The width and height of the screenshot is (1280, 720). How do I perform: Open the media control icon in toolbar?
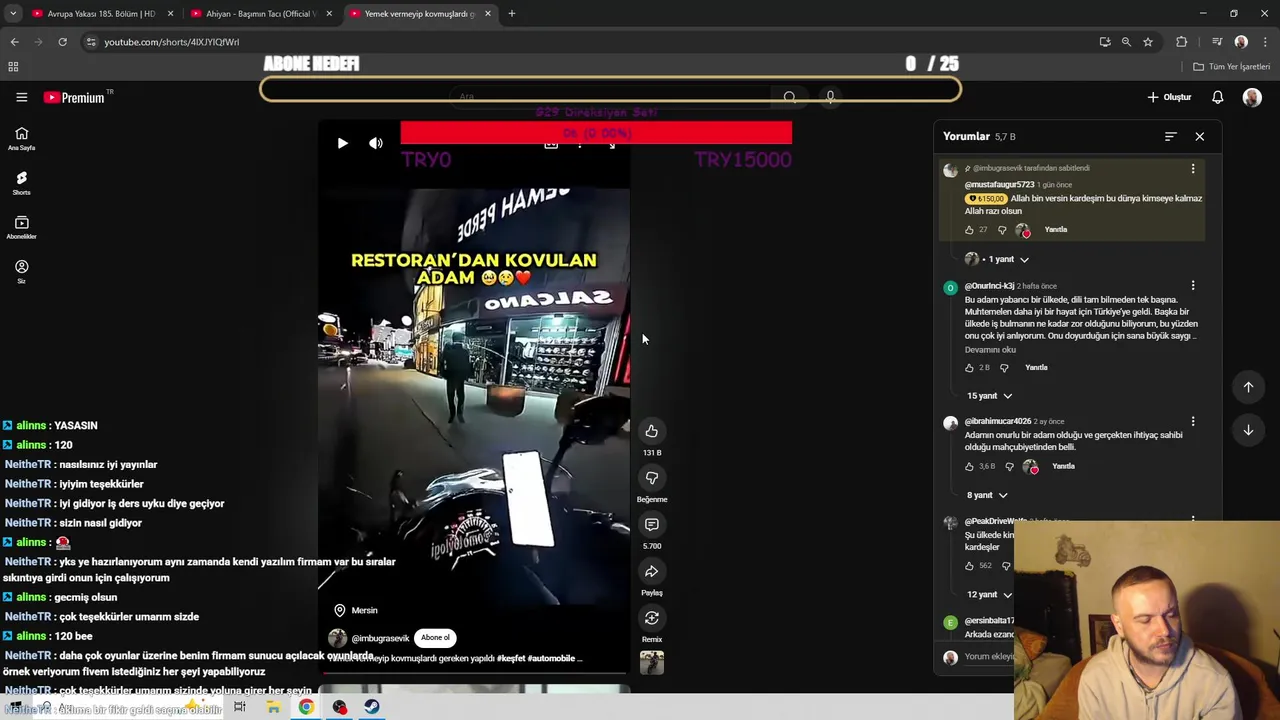pos(1217,42)
